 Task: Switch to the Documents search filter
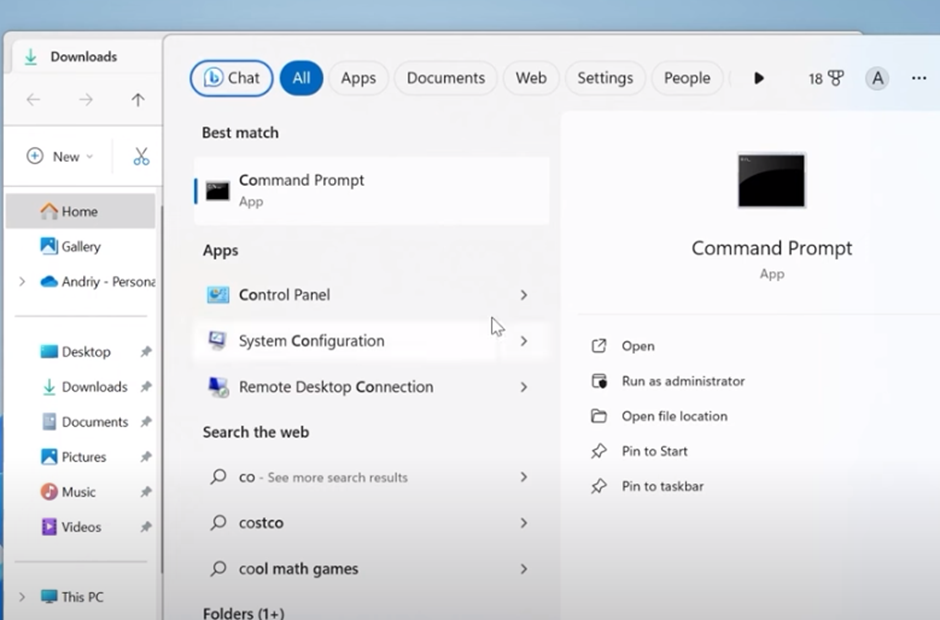(445, 77)
